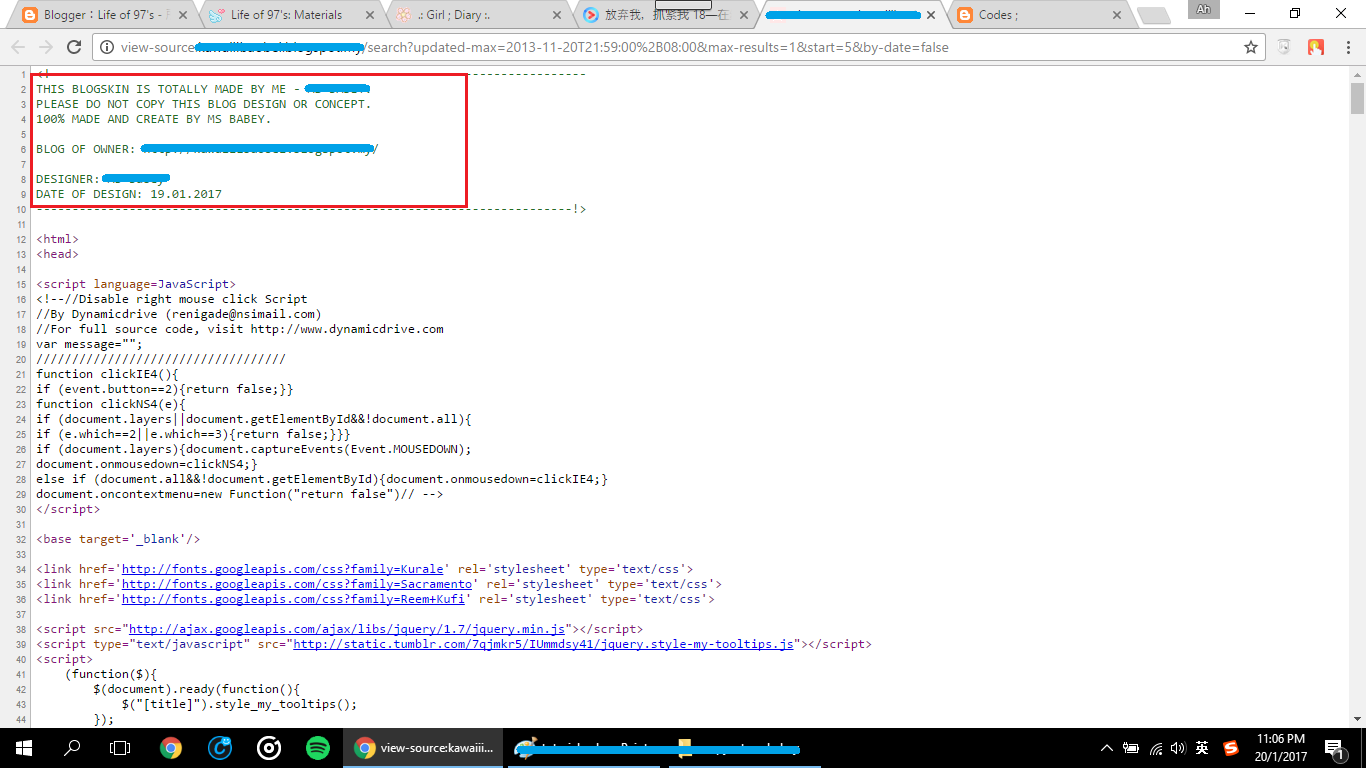Click '100% MADE AND CREATE BY MS BABEY.' line
The image size is (1366, 768).
click(153, 119)
